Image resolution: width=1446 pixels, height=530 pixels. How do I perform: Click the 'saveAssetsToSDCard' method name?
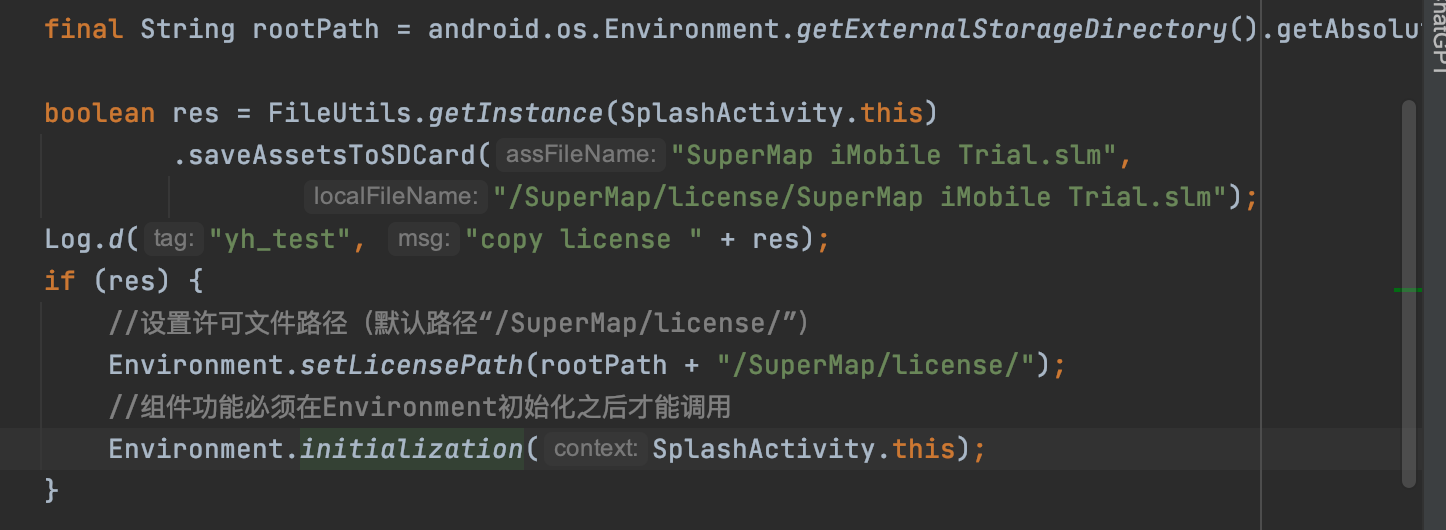[332, 155]
